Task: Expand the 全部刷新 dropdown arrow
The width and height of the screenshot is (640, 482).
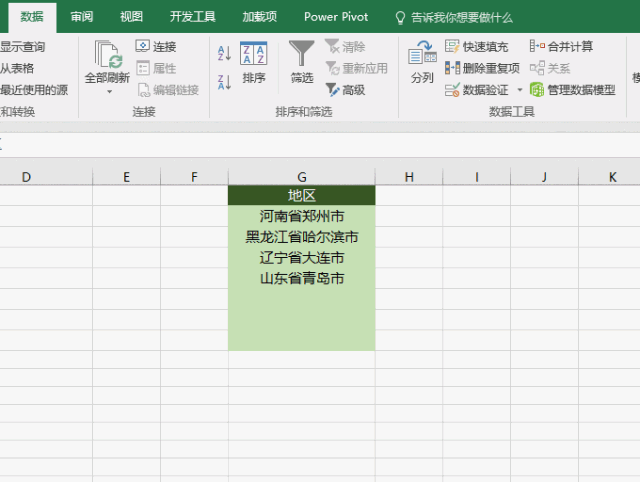Action: click(109, 92)
